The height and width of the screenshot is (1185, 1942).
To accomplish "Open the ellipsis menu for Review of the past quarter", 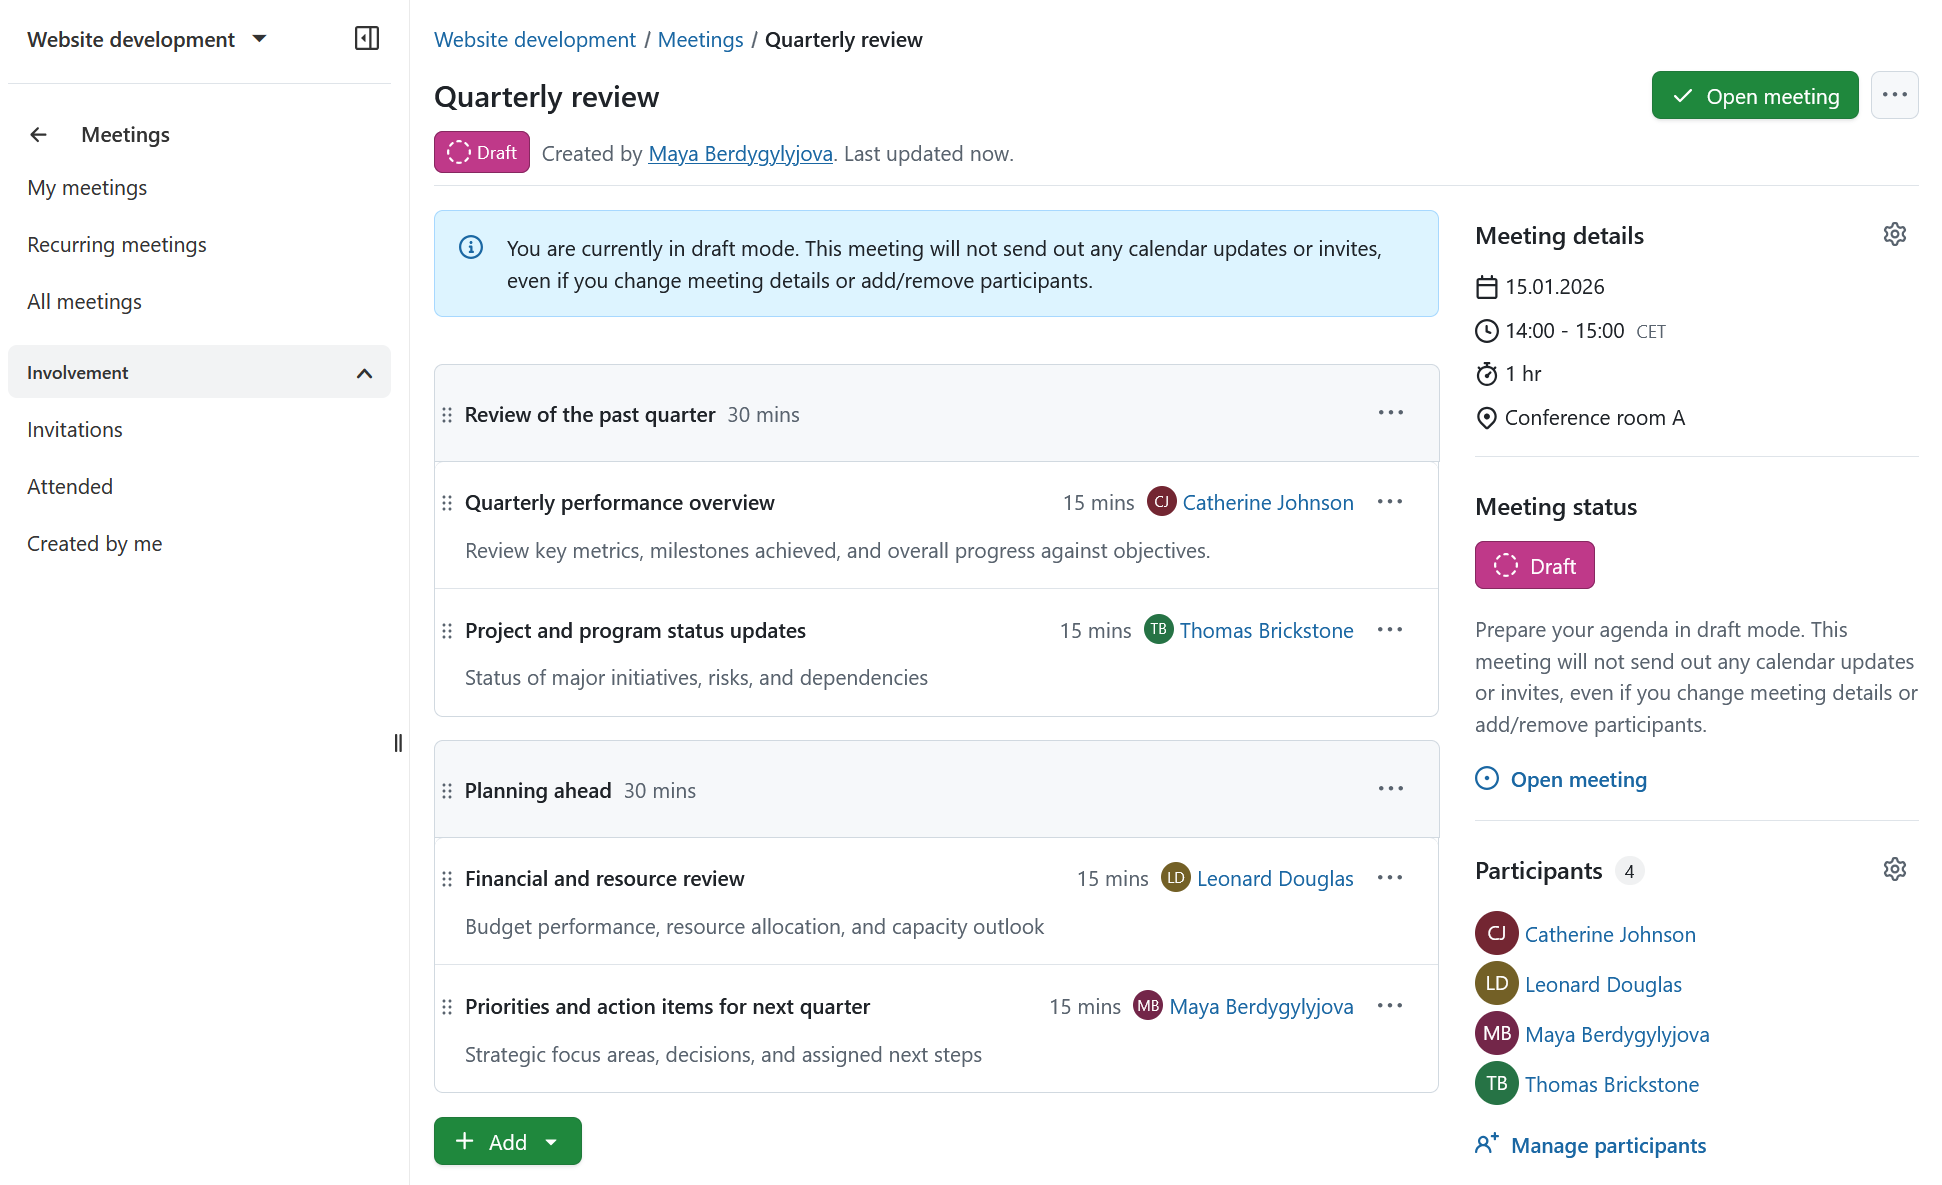I will tap(1390, 413).
